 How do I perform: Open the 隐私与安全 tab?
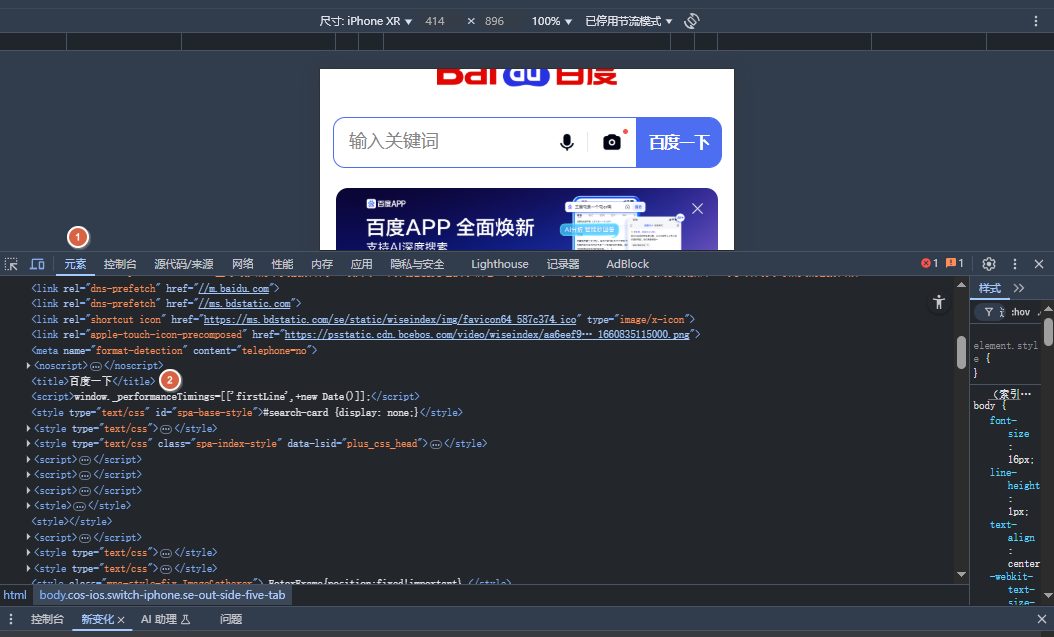(x=417, y=264)
